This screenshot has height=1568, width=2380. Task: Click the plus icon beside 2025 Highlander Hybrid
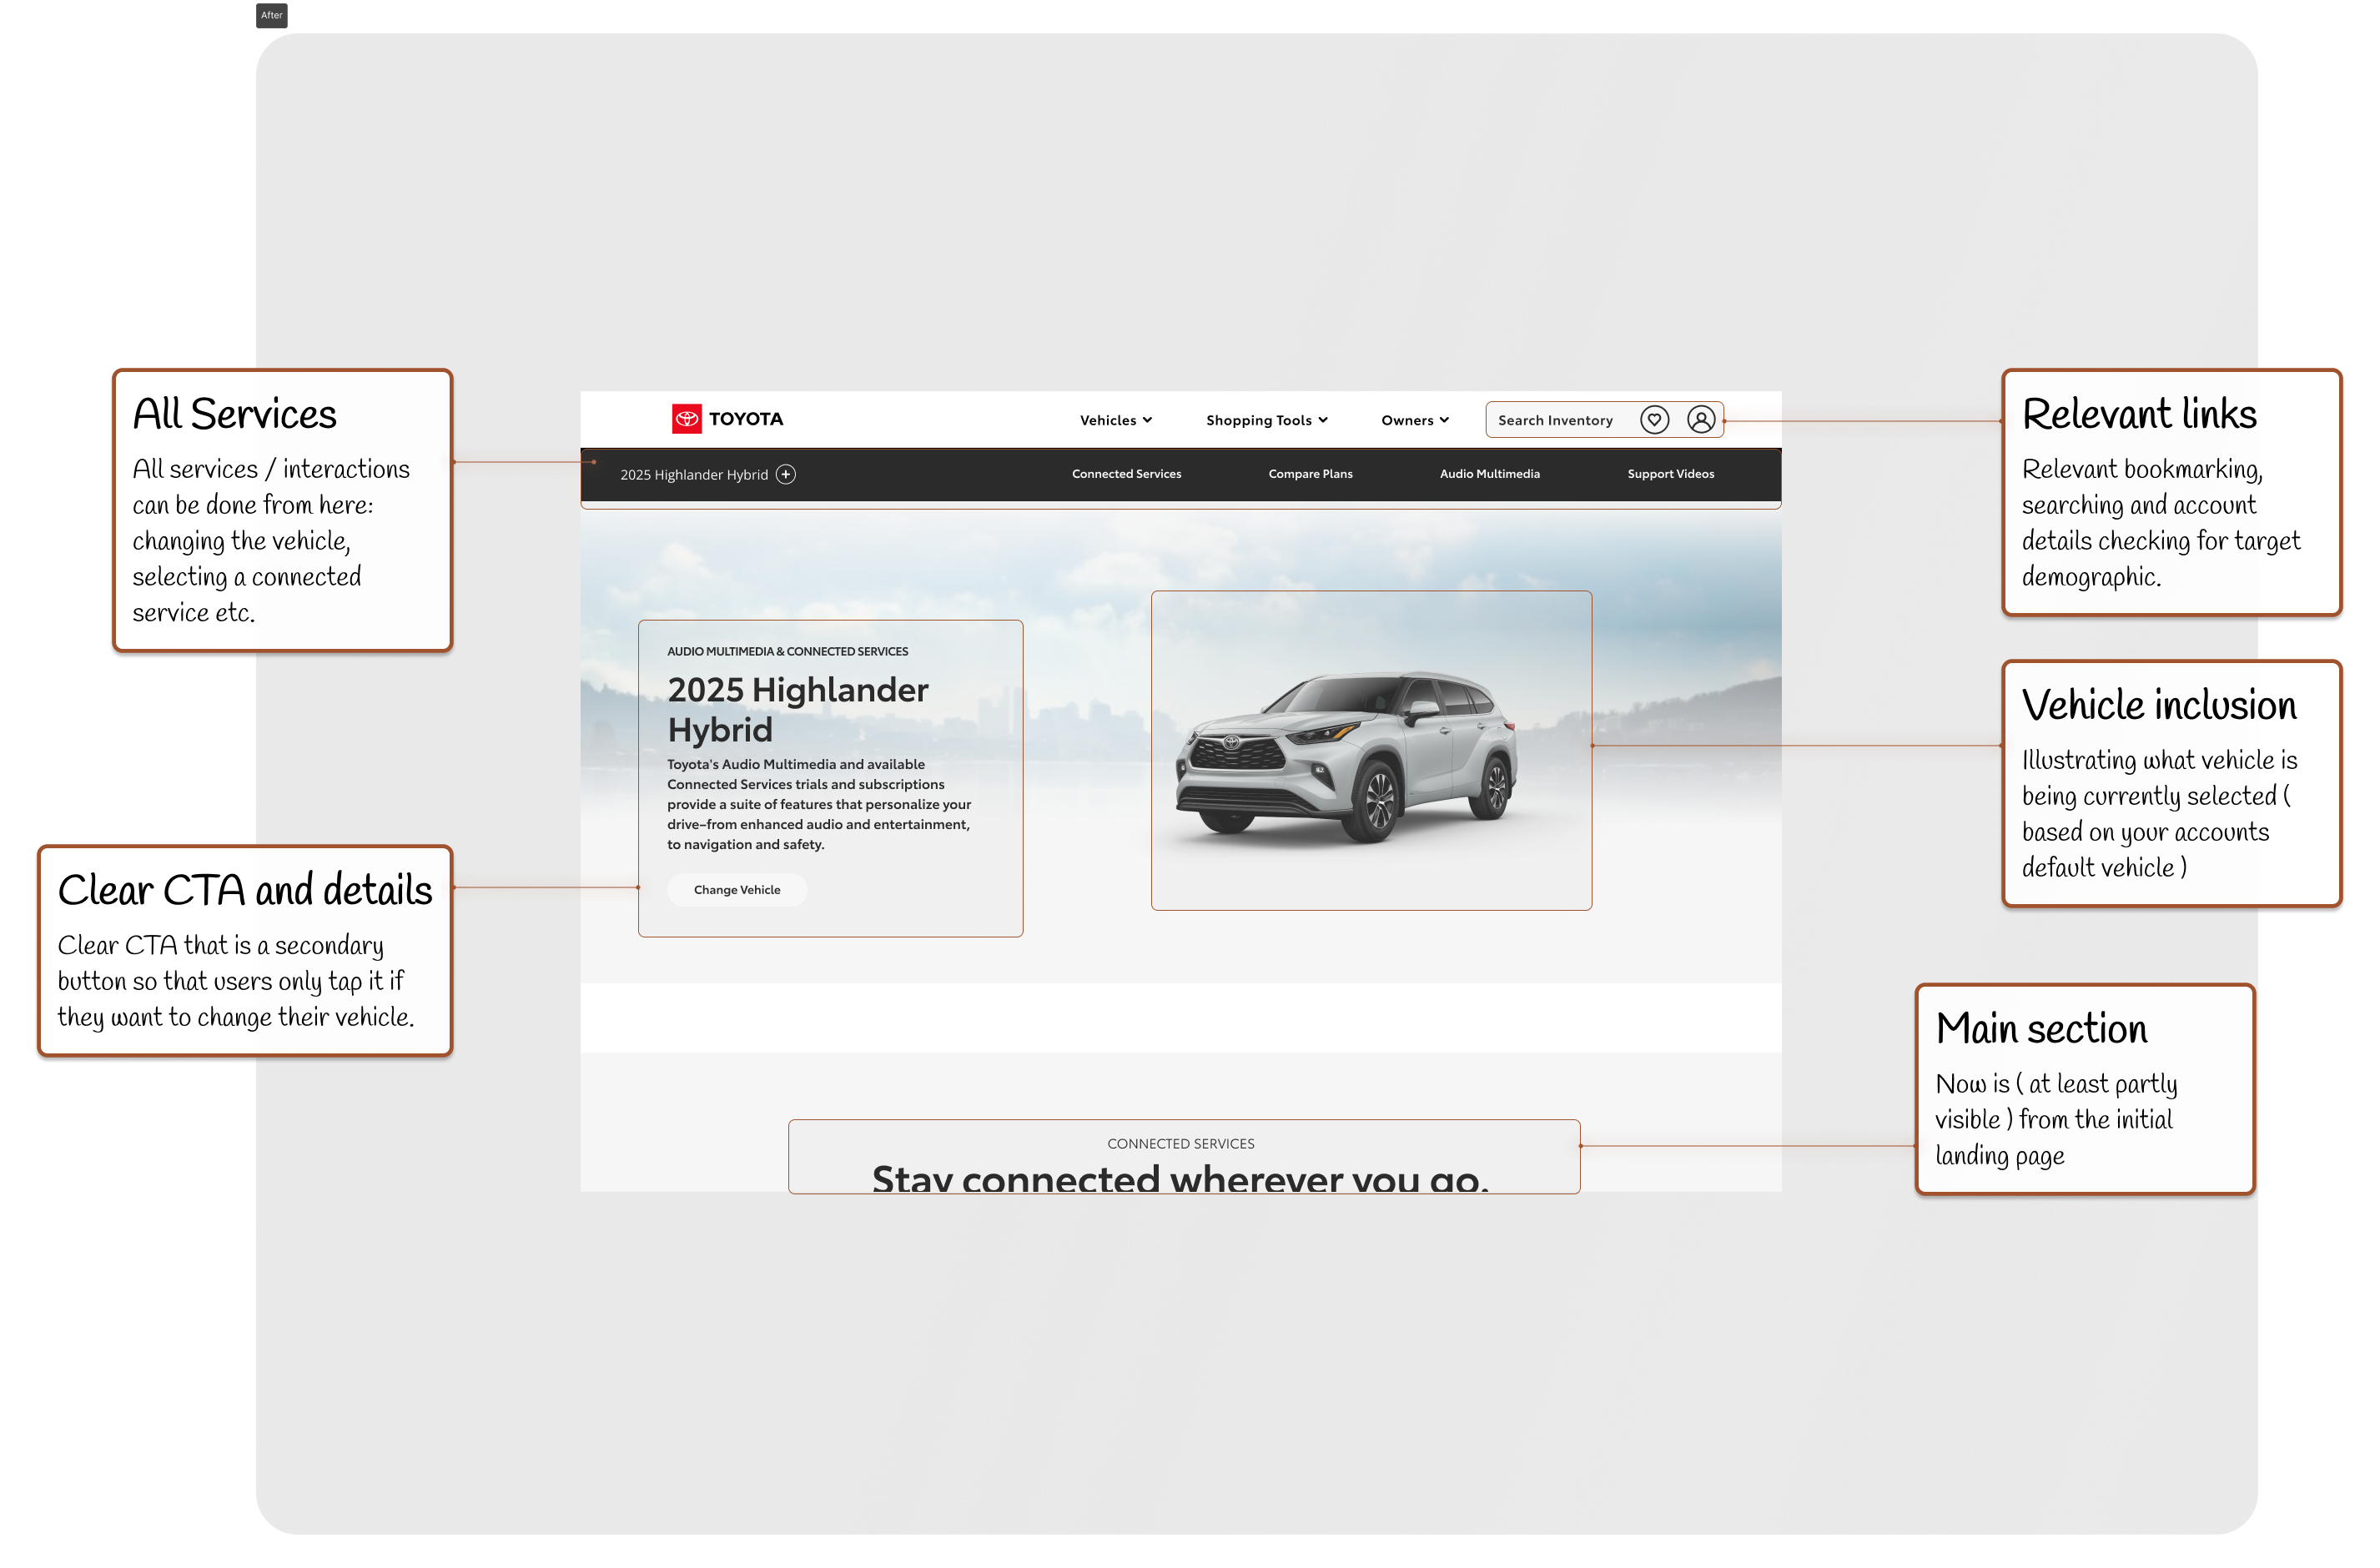coord(786,474)
